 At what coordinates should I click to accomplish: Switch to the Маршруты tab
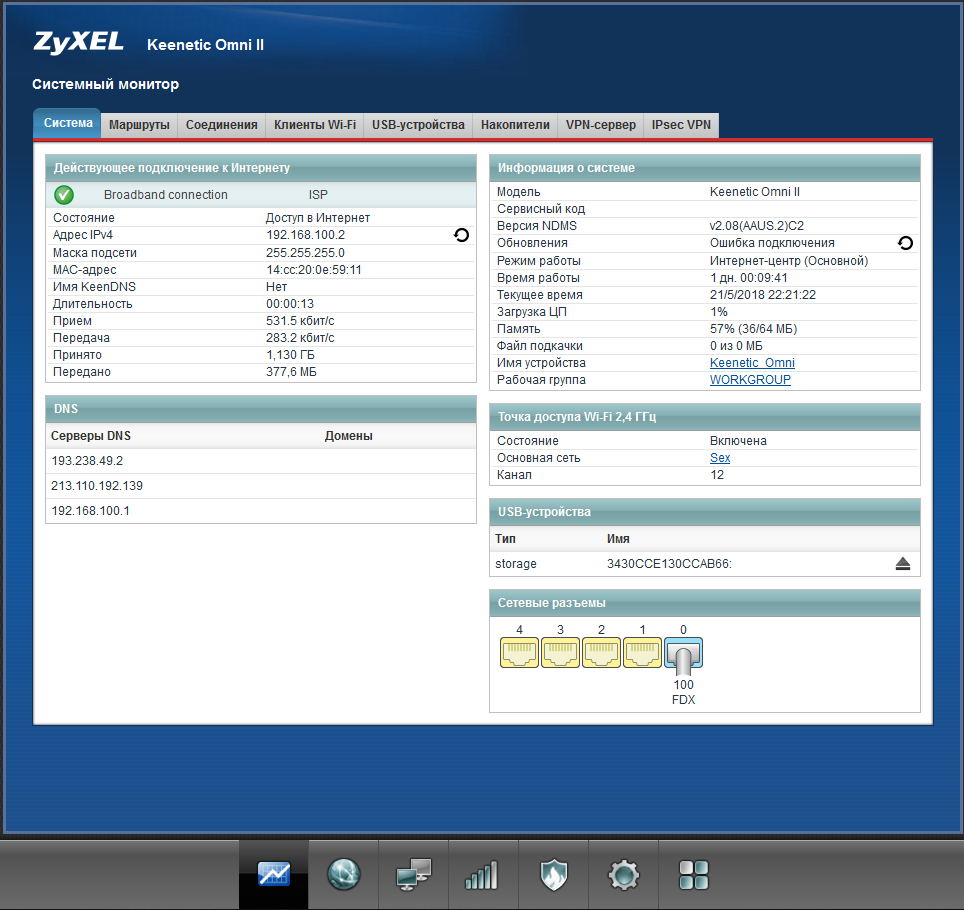139,125
